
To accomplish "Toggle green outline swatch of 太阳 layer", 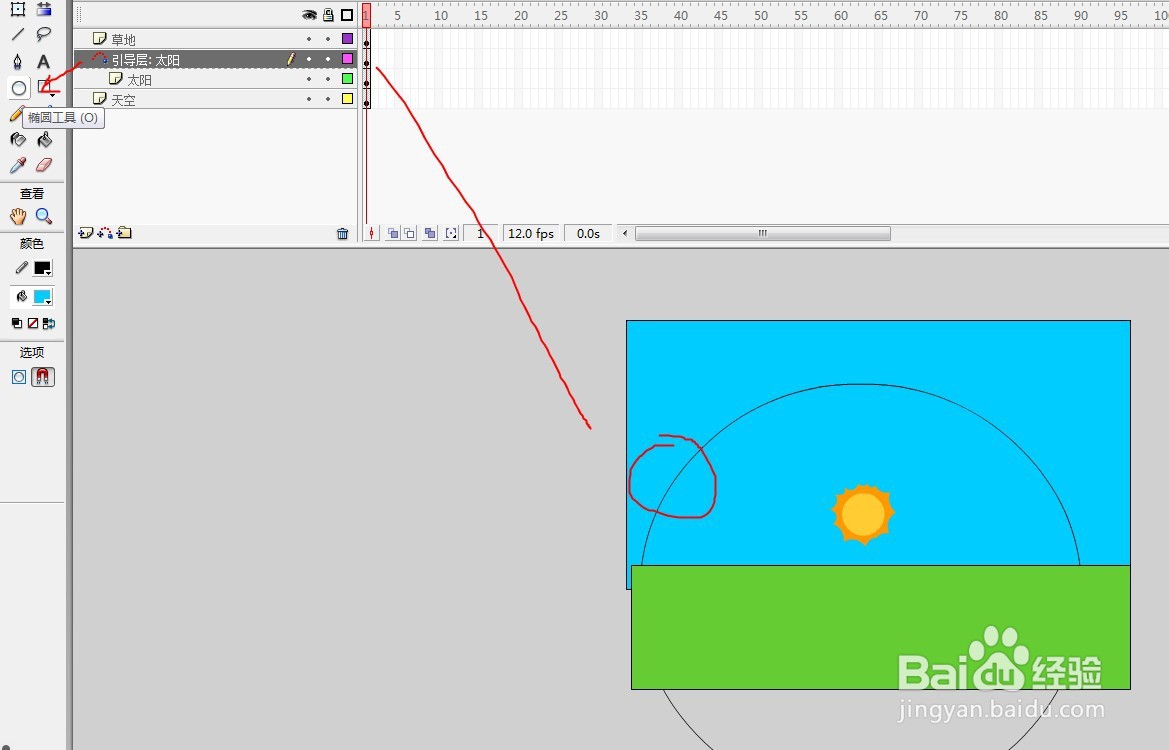I will coord(347,78).
